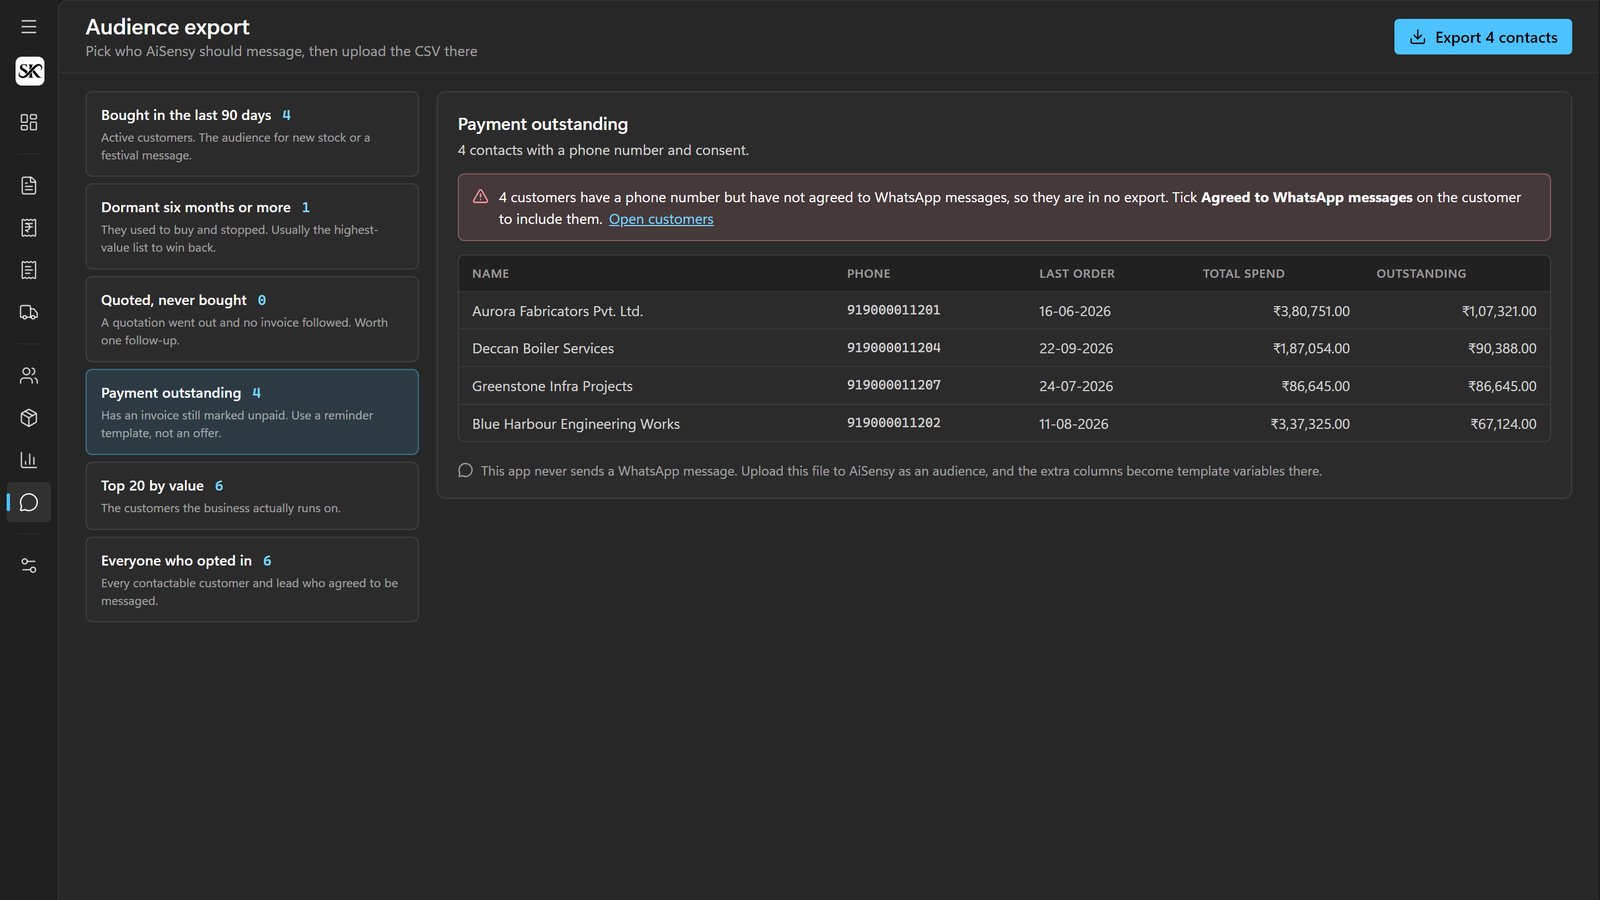1600x900 pixels.
Task: Open the reports bar chart icon in sidebar
Action: pos(29,460)
